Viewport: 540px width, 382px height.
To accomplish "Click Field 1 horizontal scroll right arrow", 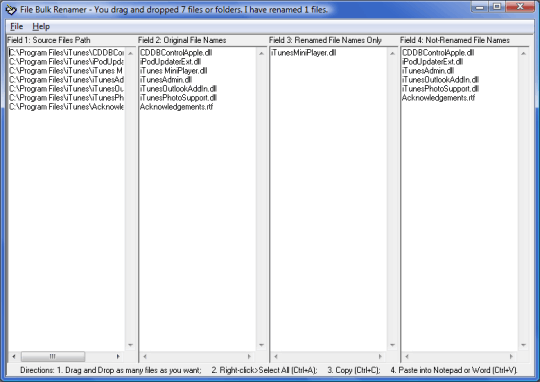I will (x=118, y=356).
